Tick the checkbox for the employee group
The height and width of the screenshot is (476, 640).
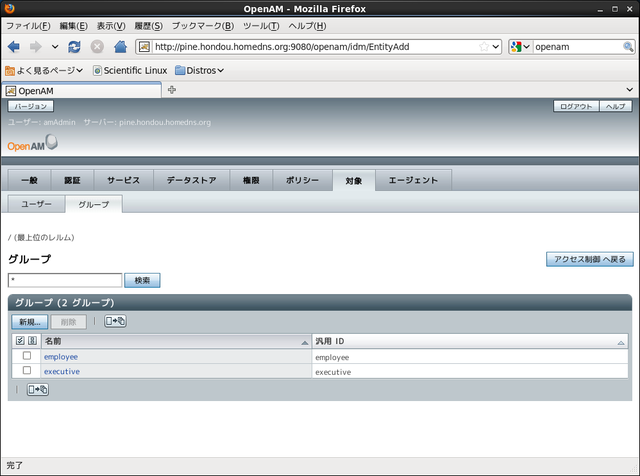tap(27, 356)
